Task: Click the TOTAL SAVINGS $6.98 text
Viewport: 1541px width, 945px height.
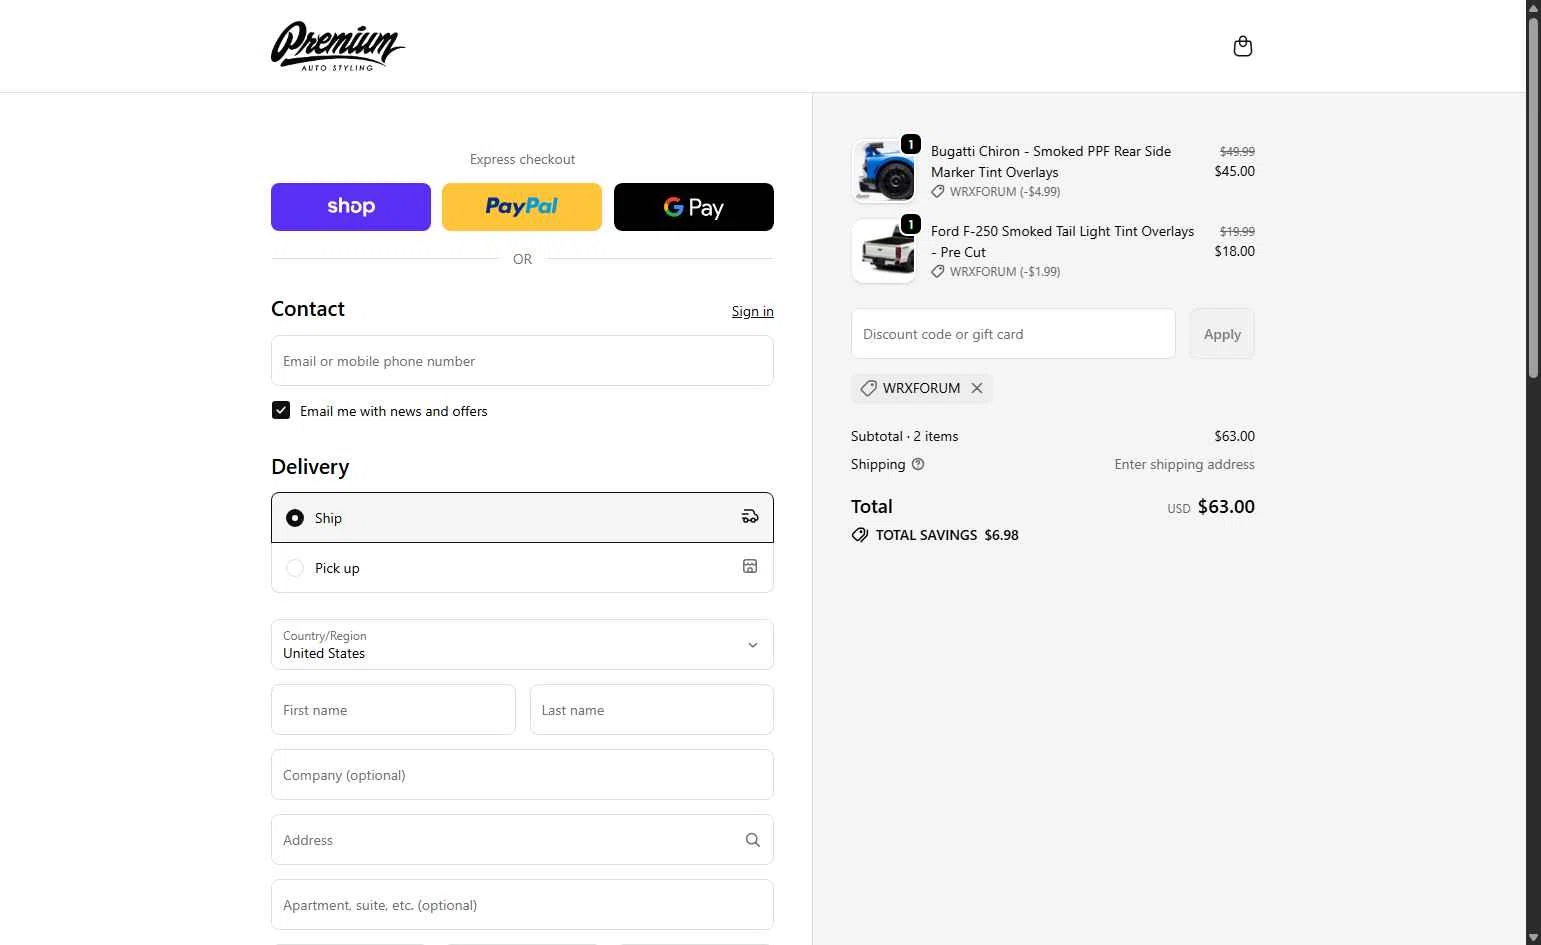Action: (x=947, y=535)
